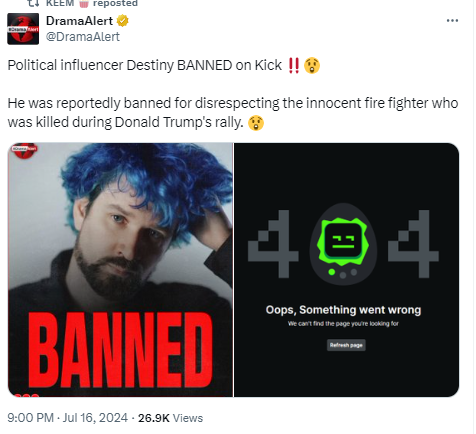The width and height of the screenshot is (476, 434).
Task: Click the astonished emoji after Kick
Action: pyautogui.click(x=312, y=65)
